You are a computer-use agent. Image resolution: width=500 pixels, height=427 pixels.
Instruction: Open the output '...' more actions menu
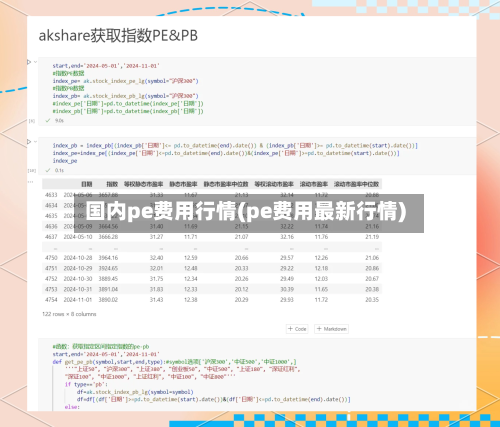pyautogui.click(x=31, y=182)
